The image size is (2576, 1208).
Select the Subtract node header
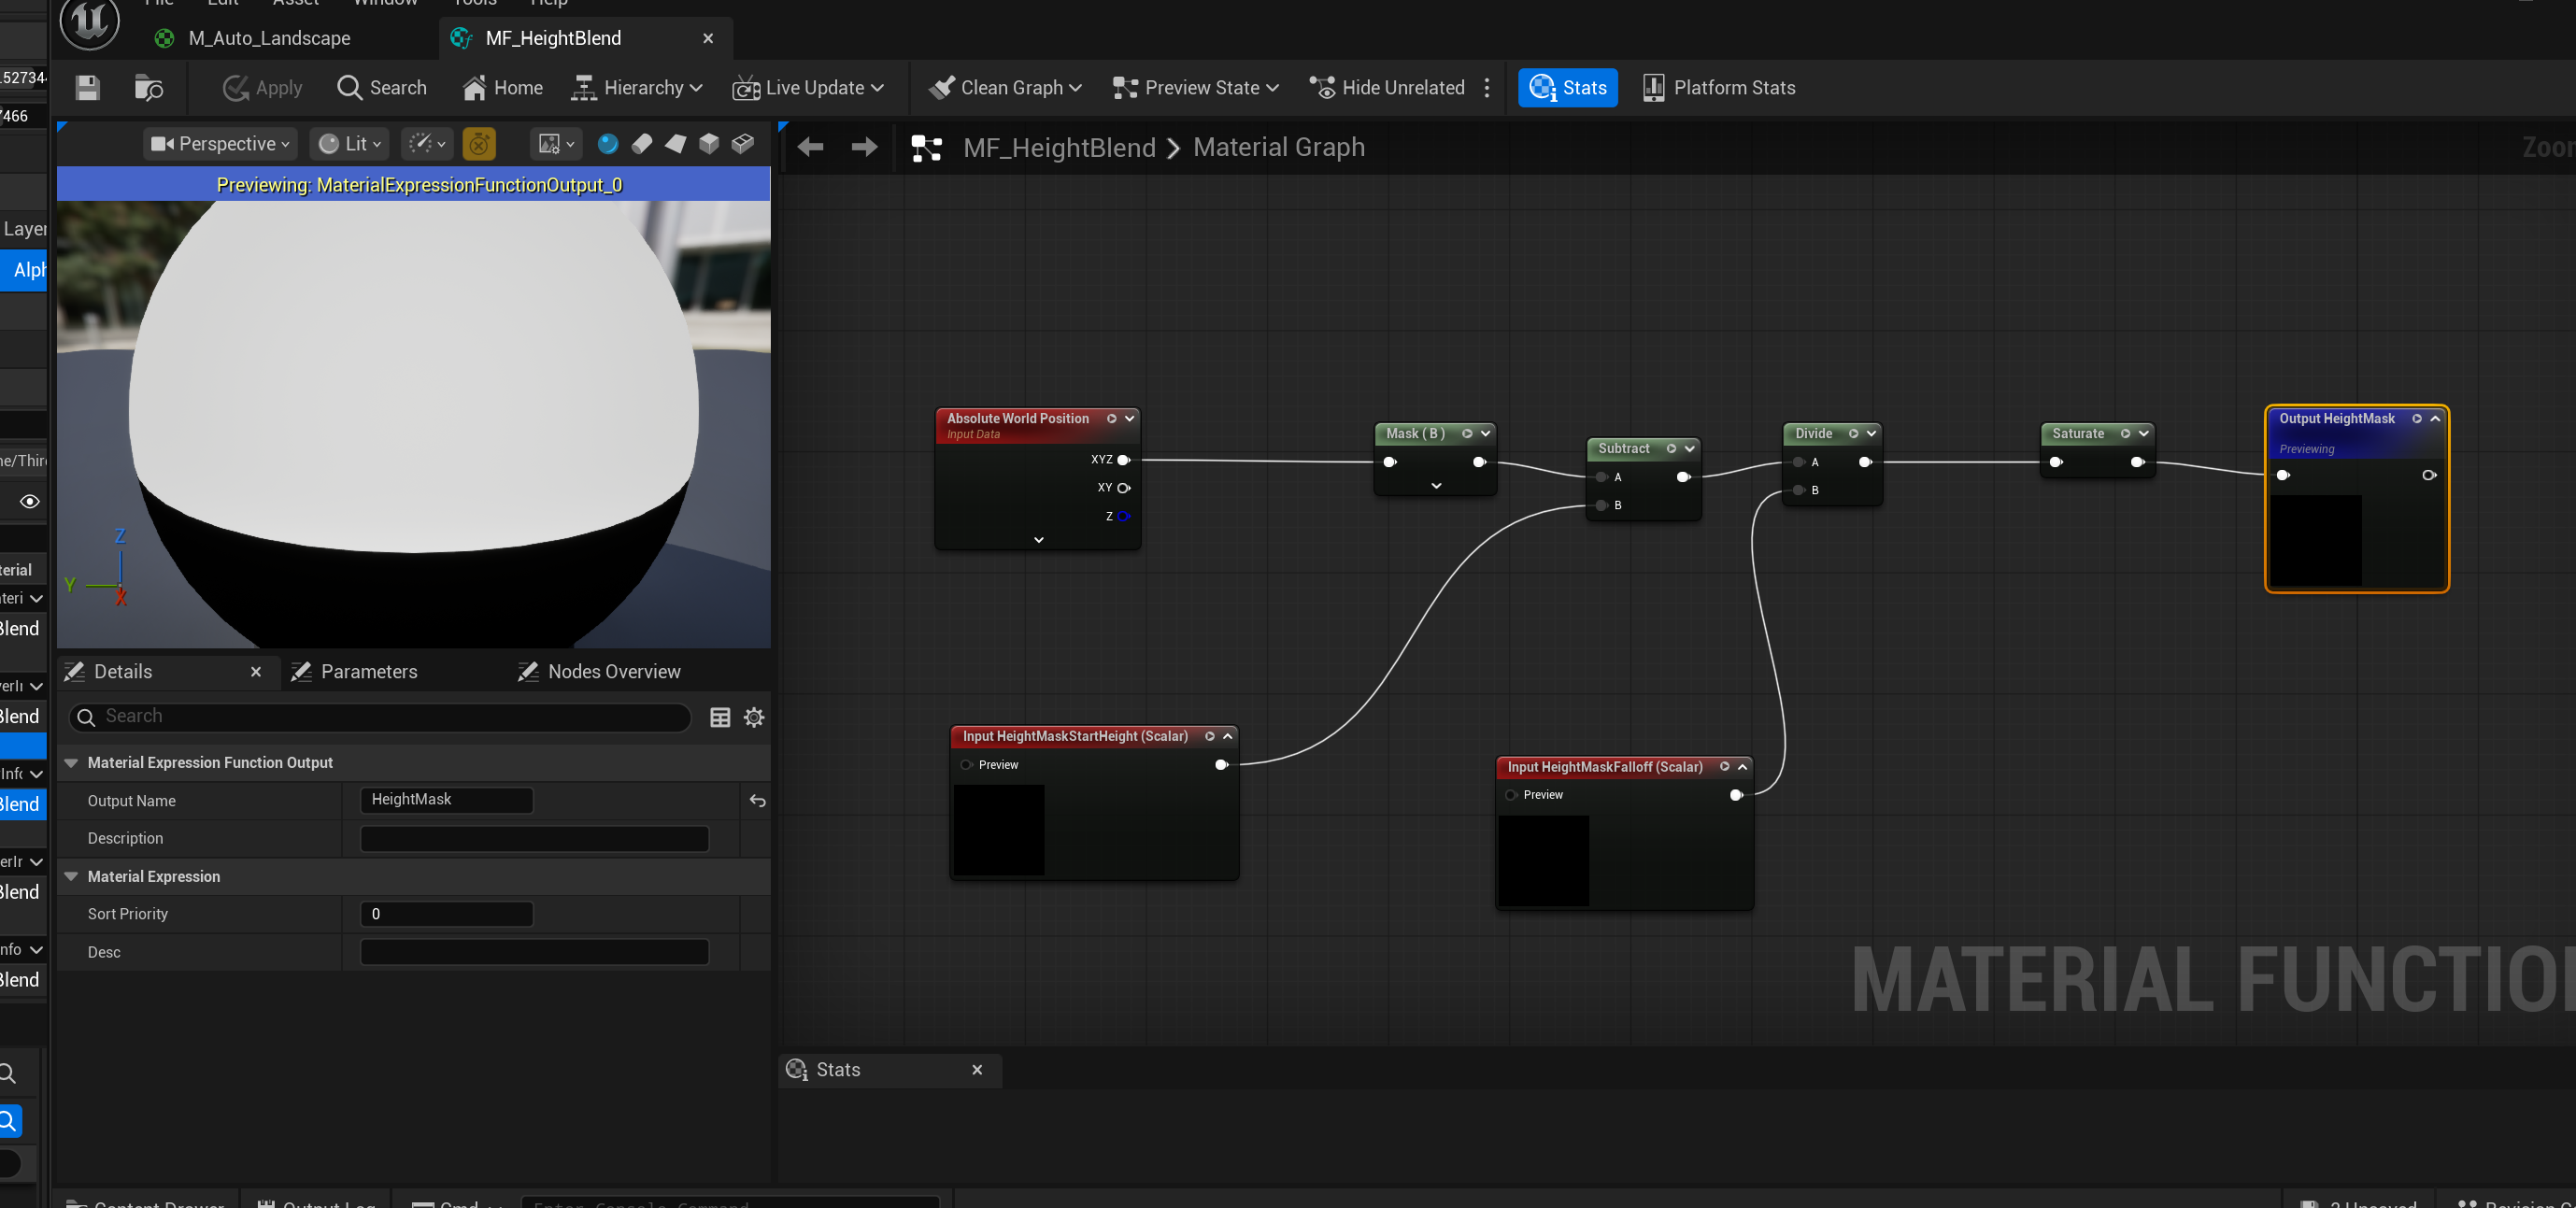pyautogui.click(x=1625, y=449)
